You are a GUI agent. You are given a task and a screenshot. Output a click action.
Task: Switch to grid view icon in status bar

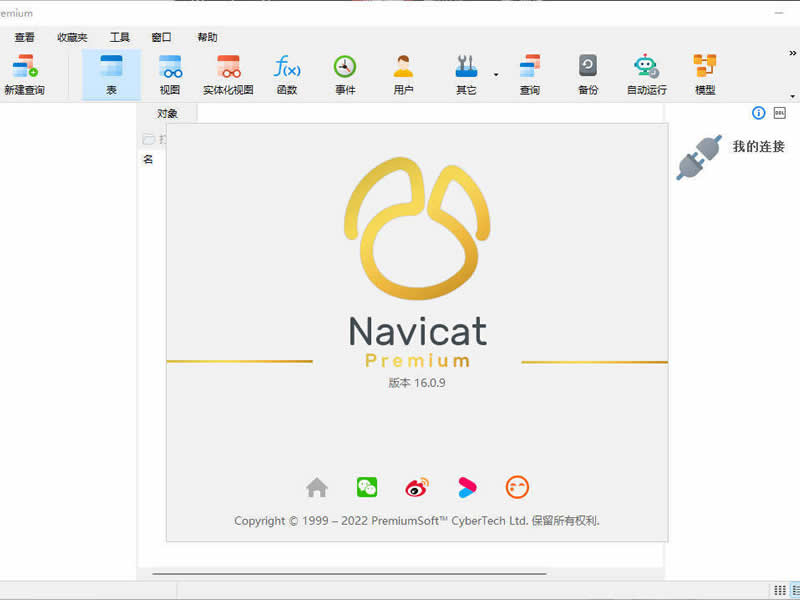point(780,590)
